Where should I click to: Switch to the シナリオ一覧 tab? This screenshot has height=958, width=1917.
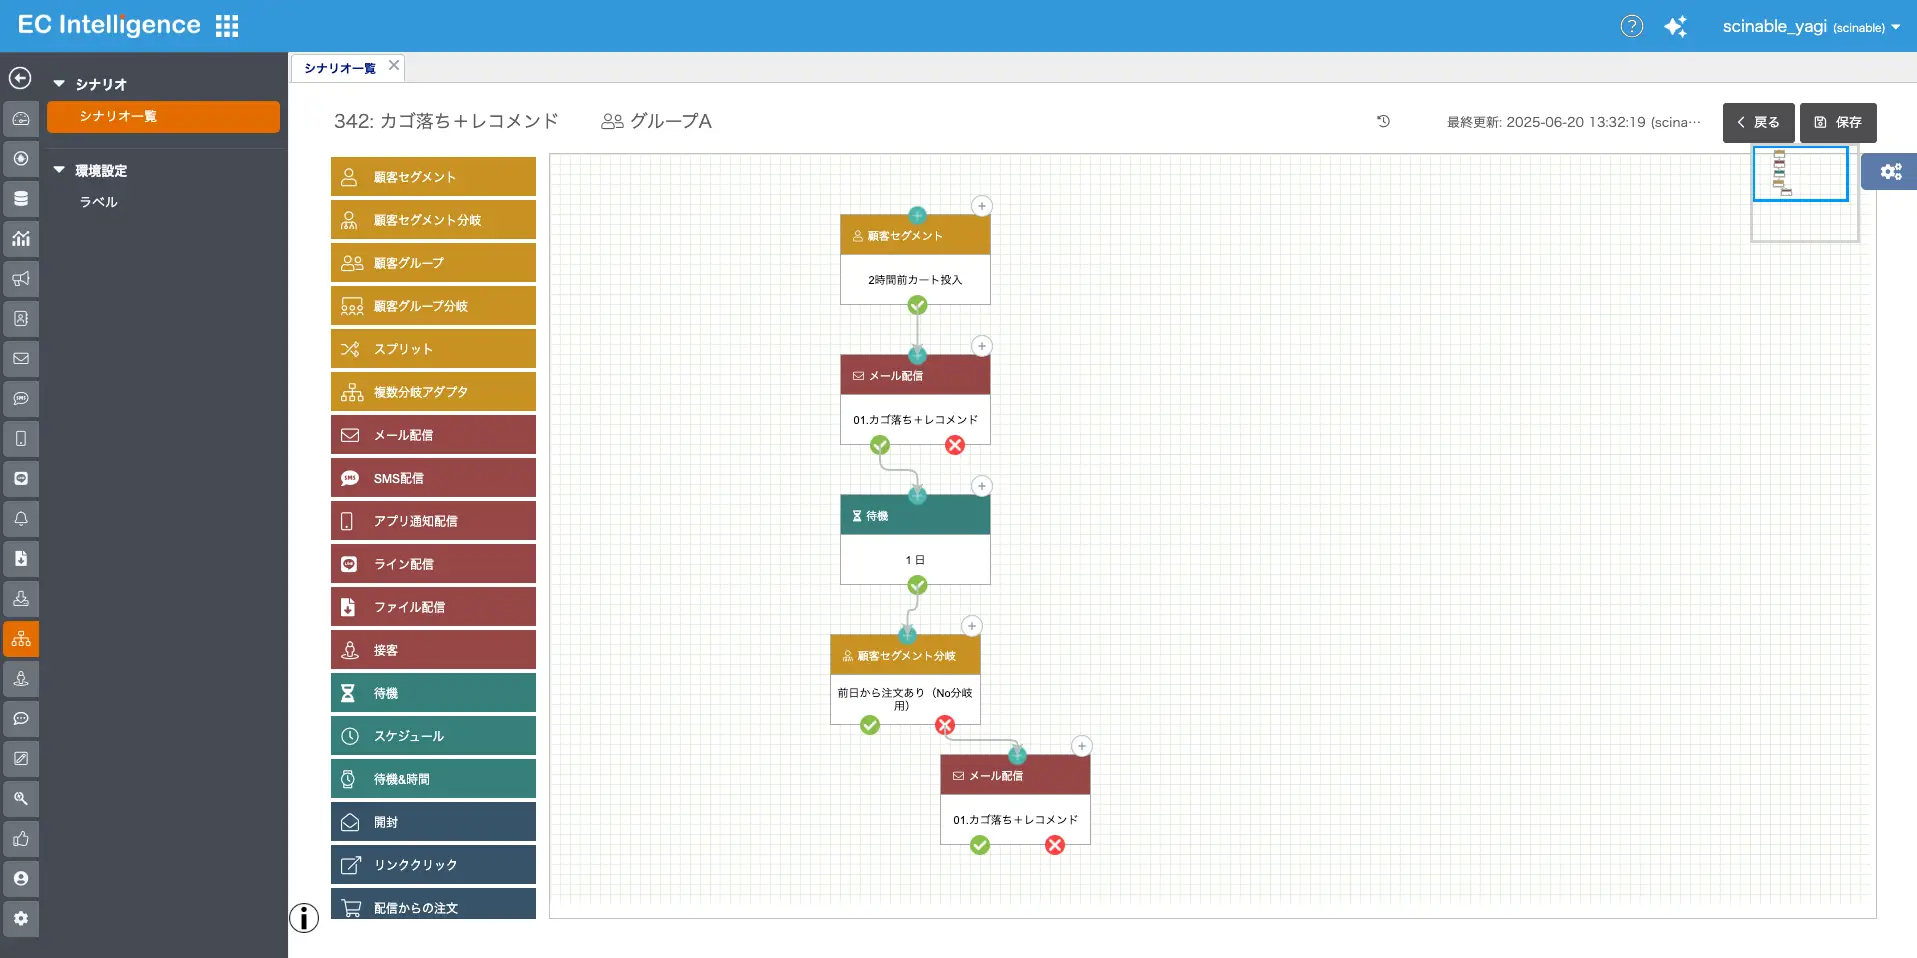[340, 68]
